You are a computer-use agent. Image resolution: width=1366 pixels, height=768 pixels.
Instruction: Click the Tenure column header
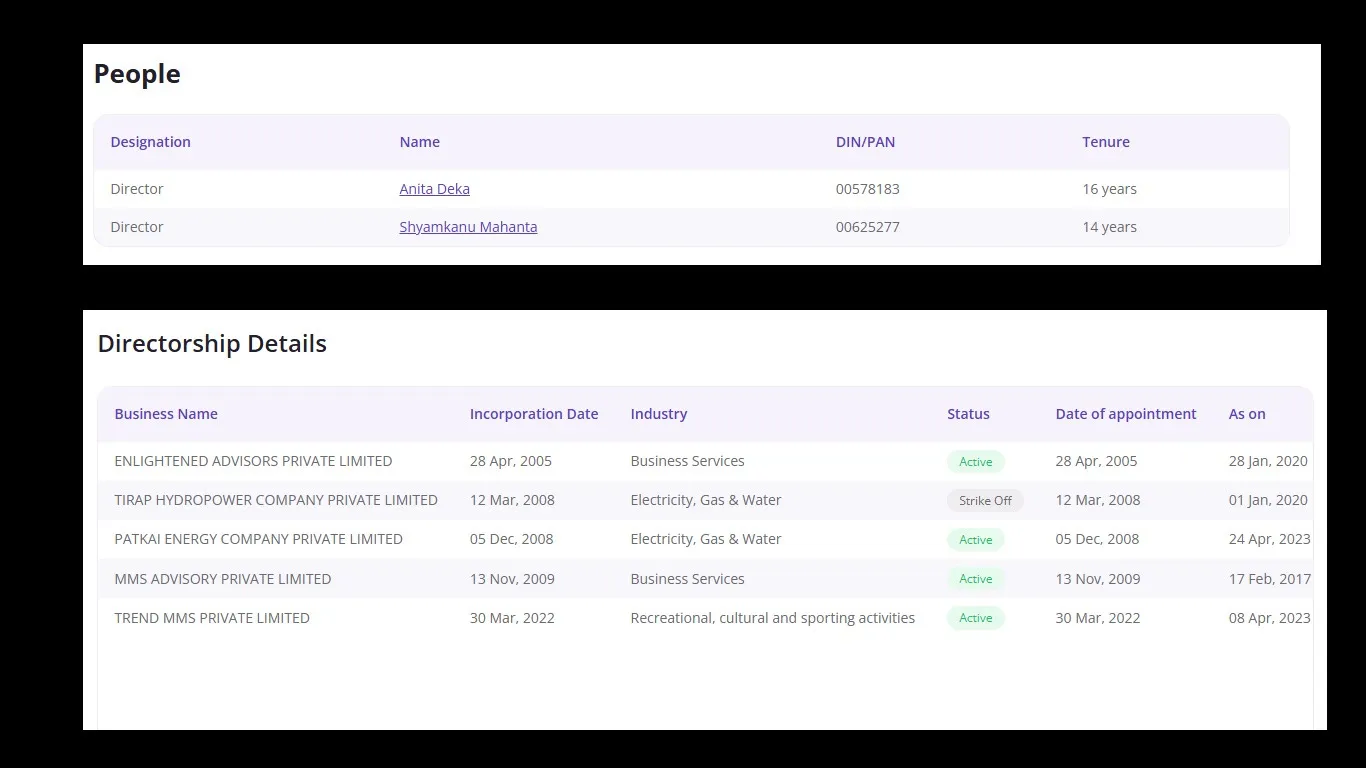(x=1105, y=142)
